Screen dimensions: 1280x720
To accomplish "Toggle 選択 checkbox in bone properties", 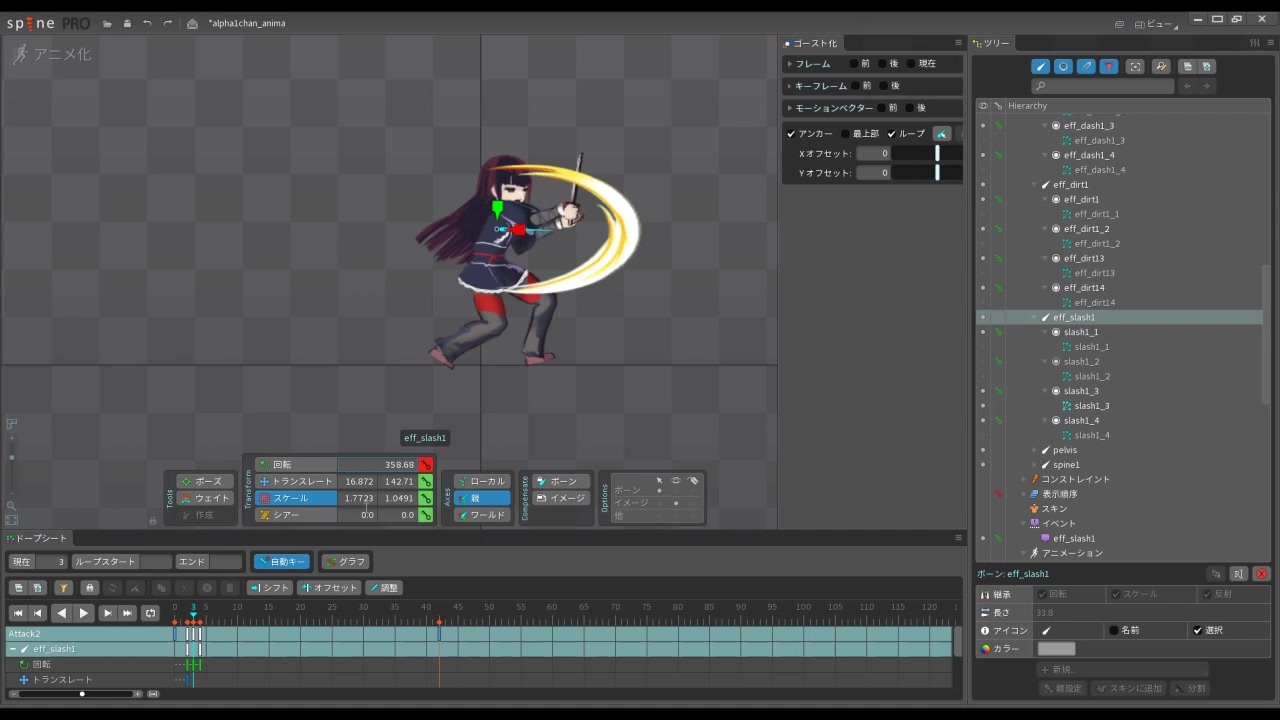I will click(1198, 631).
